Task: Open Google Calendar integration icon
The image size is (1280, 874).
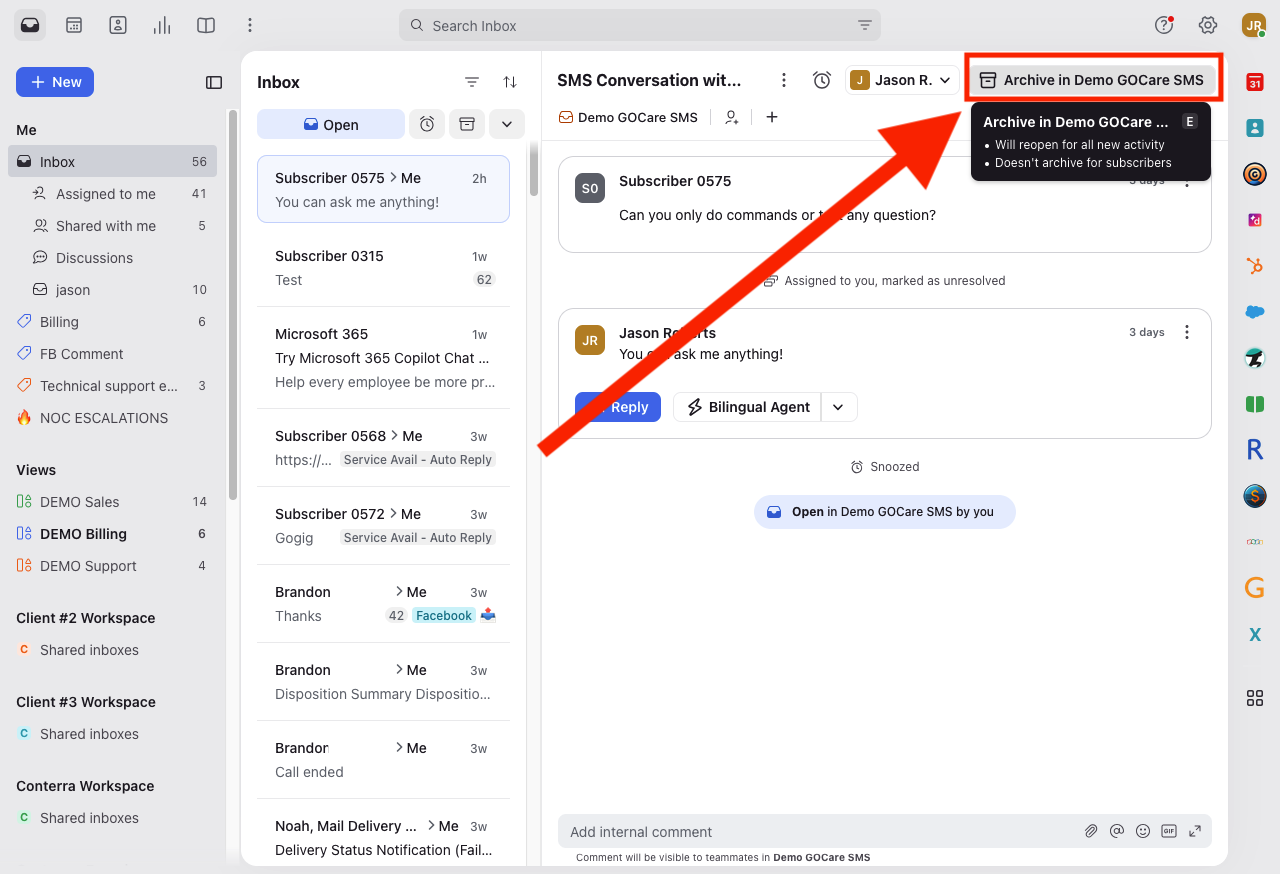Action: tap(1254, 83)
